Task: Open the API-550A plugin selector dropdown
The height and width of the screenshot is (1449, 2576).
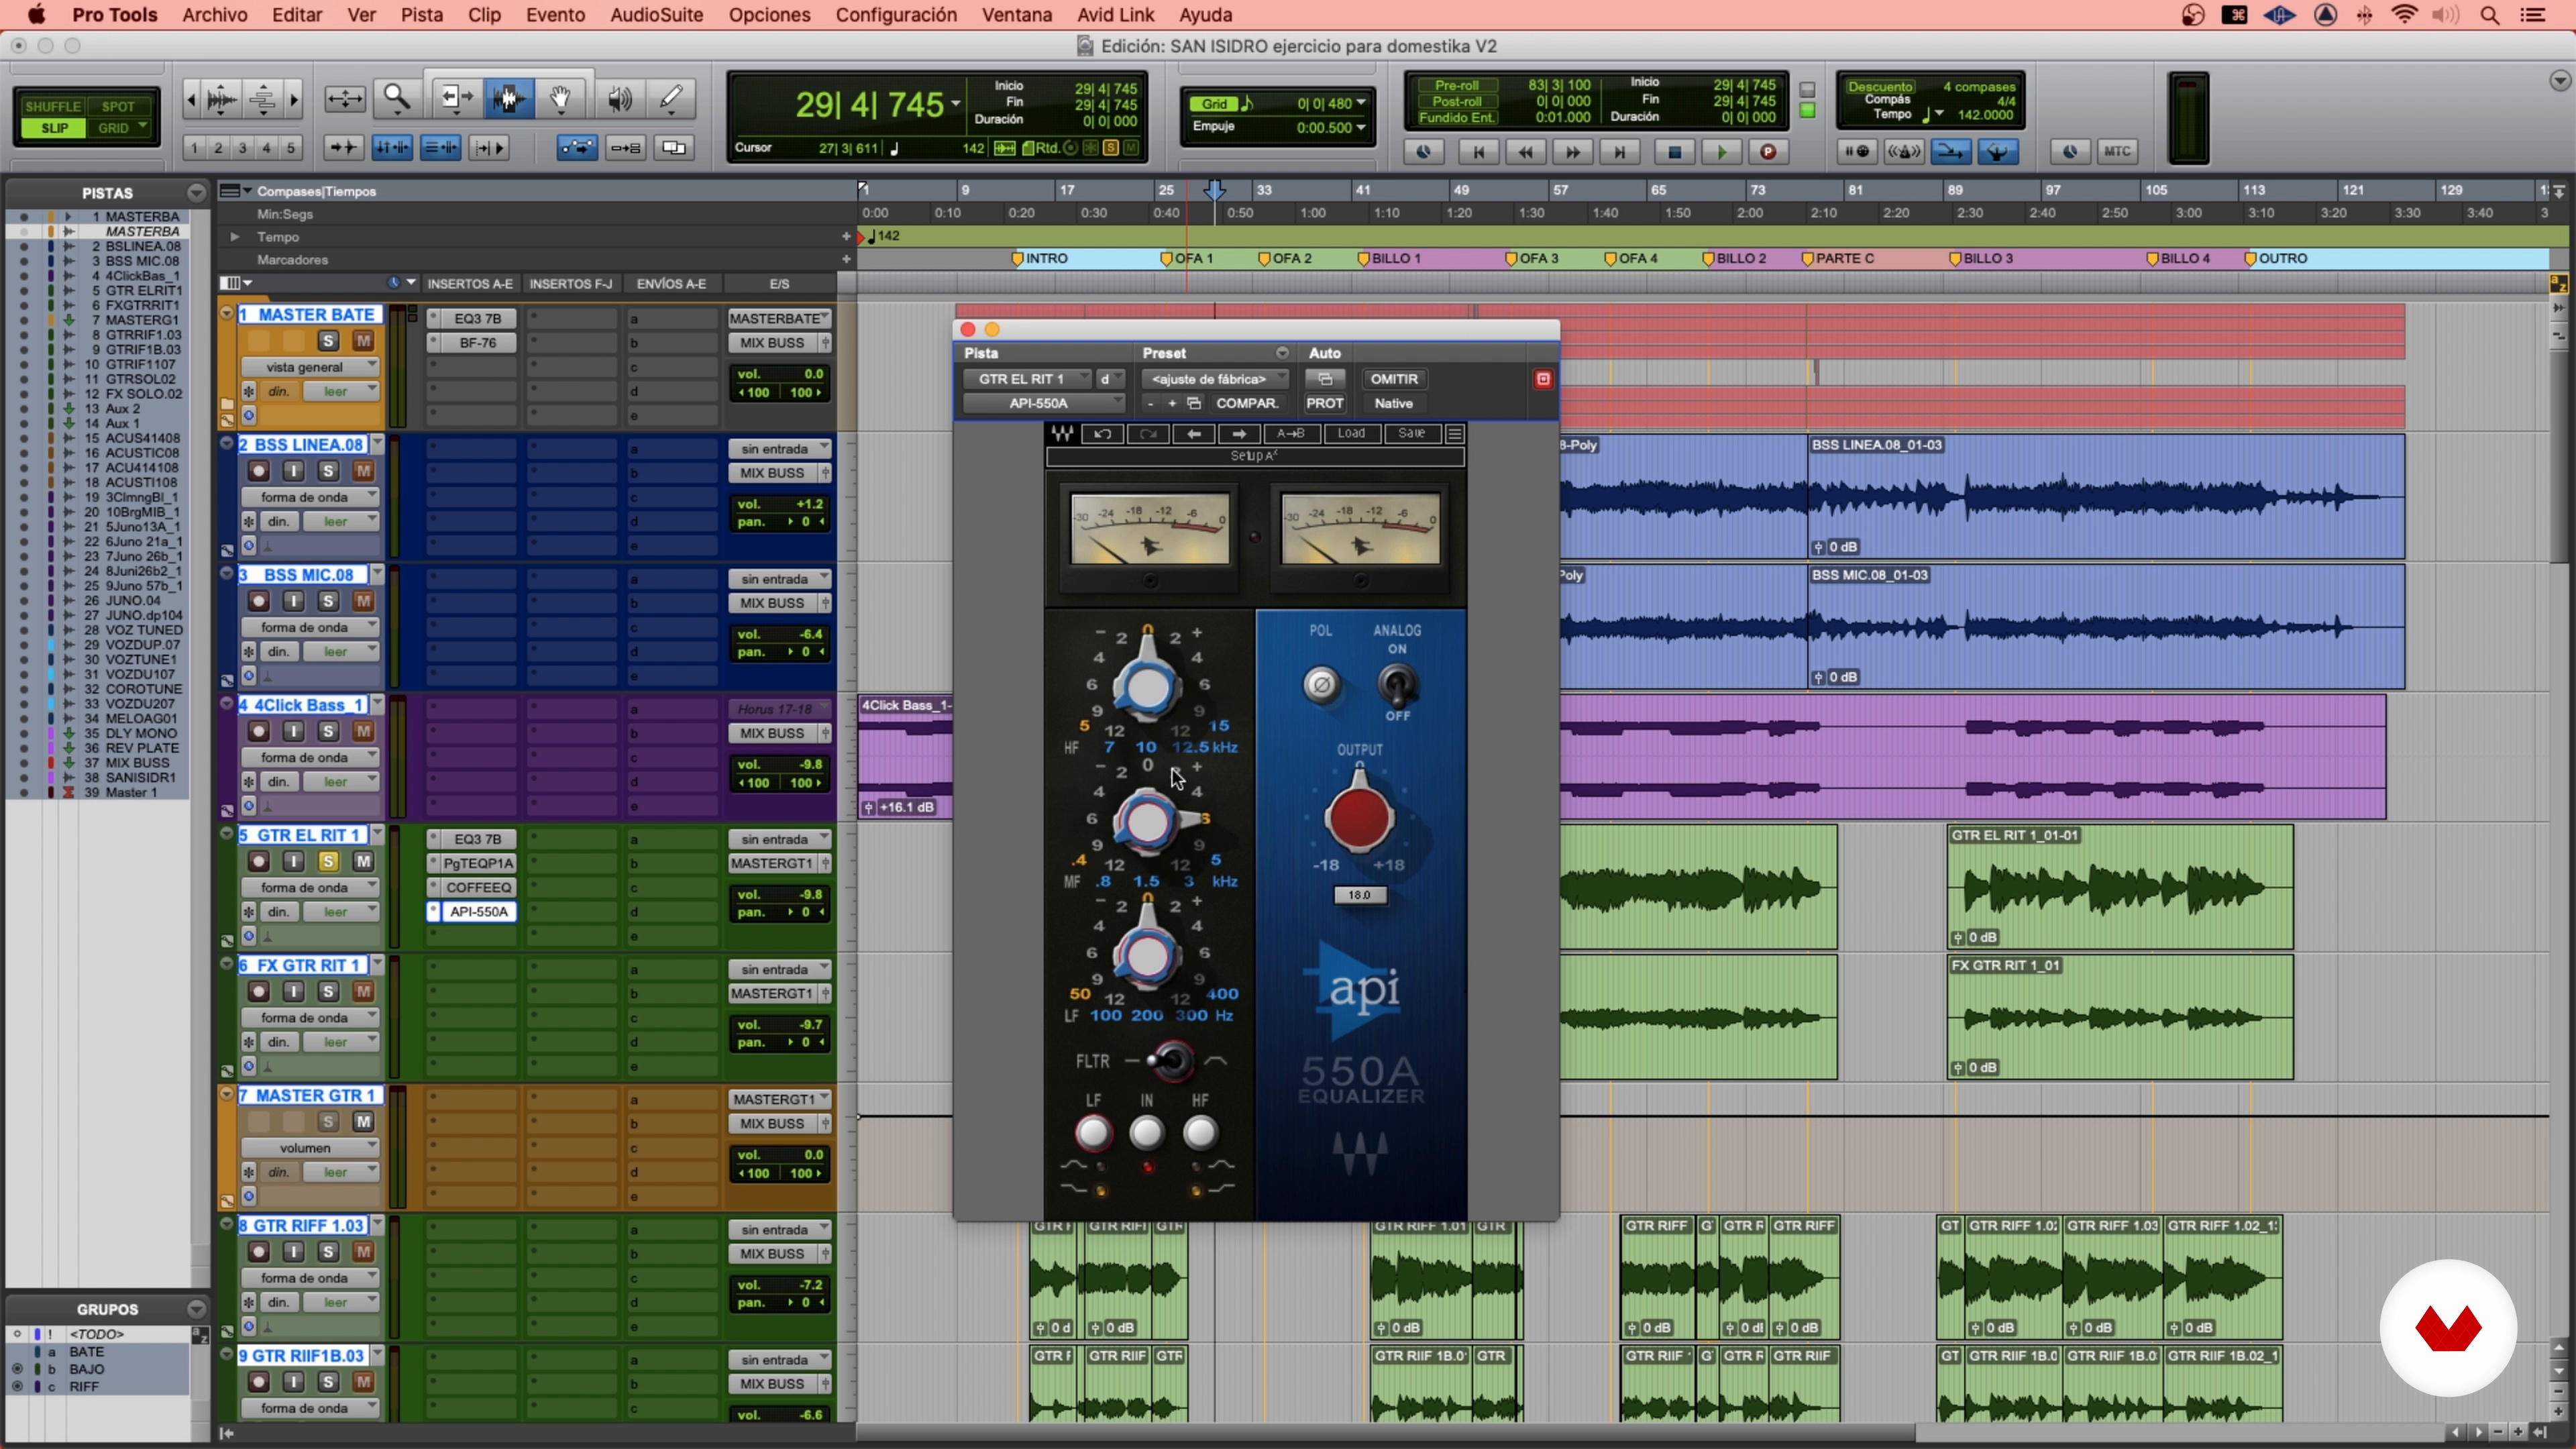Action: (1044, 403)
